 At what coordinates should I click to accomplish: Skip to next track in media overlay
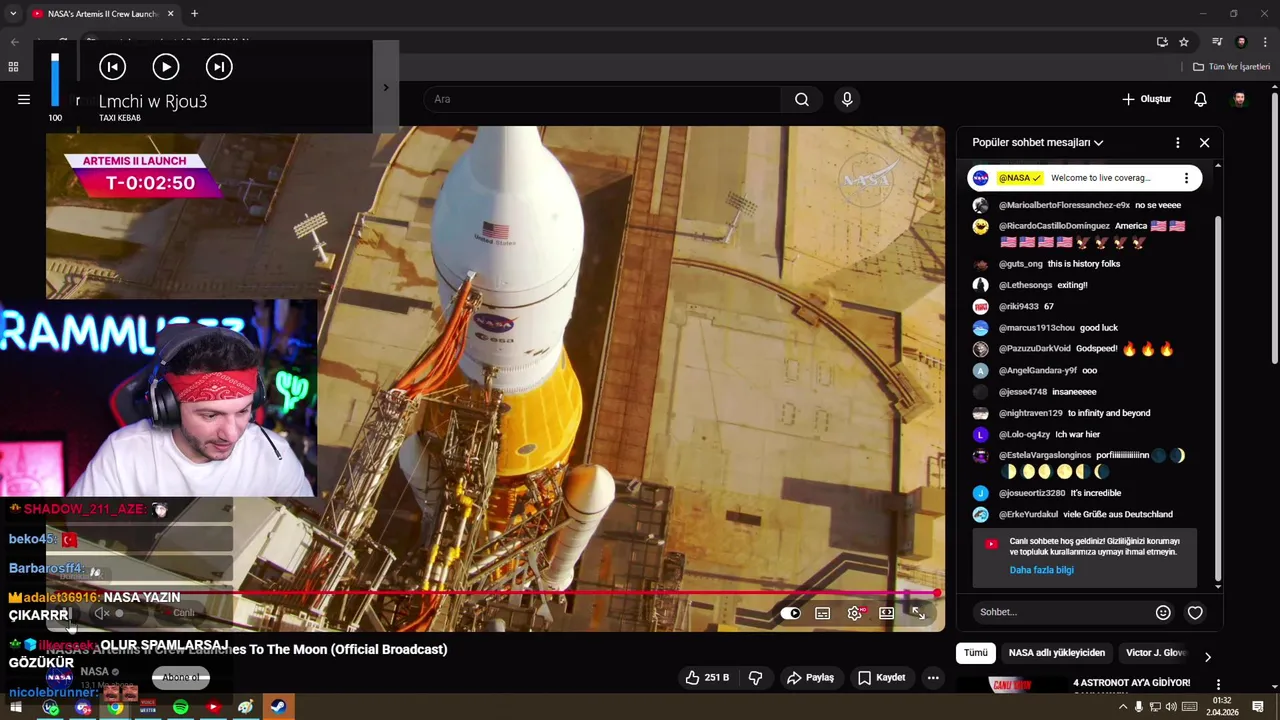219,67
